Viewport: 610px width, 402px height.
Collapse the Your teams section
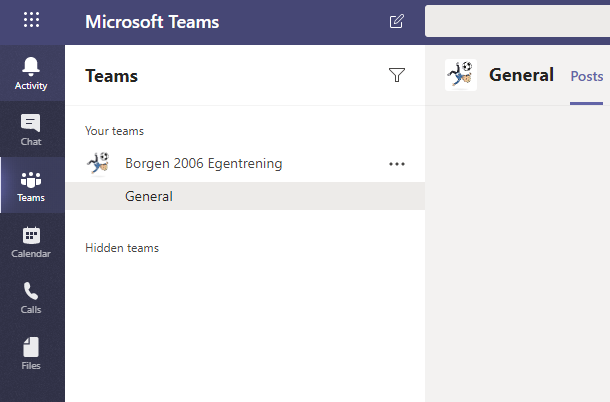point(114,131)
